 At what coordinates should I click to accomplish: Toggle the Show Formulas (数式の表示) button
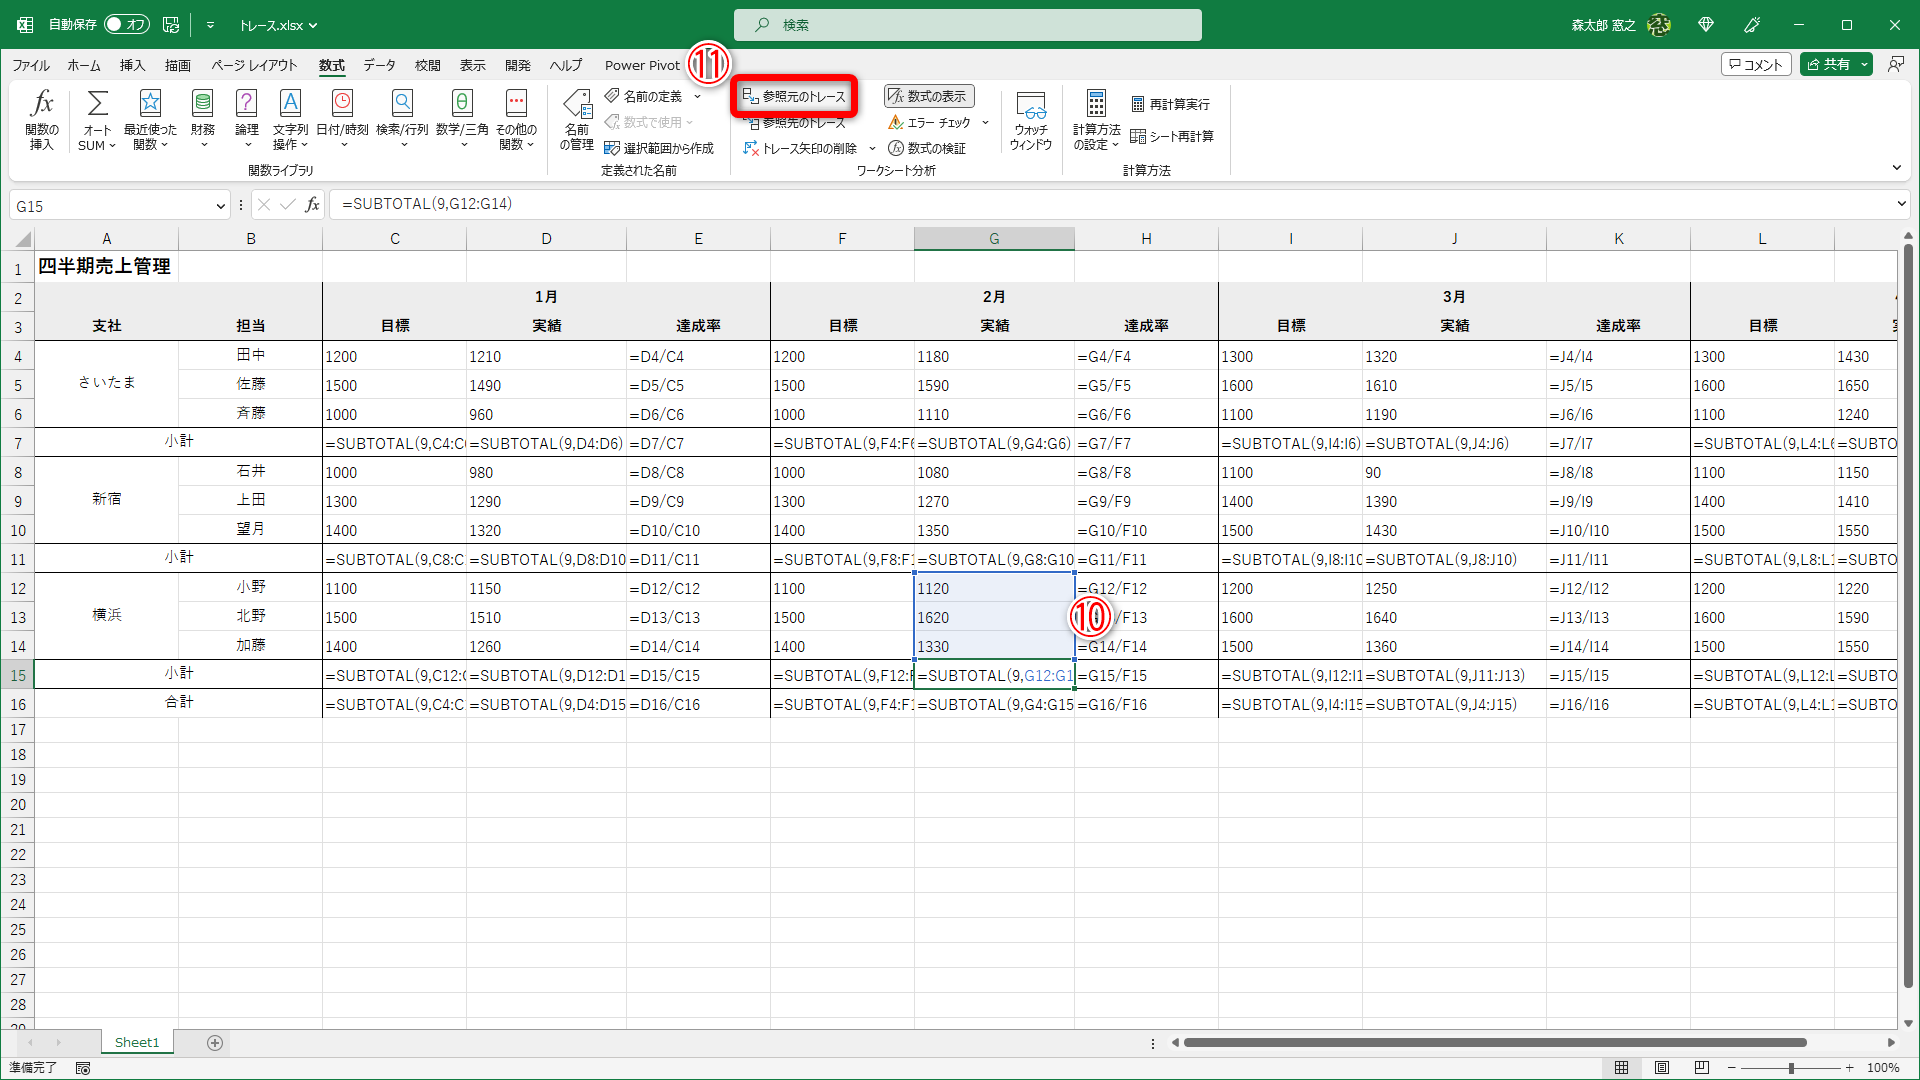click(928, 96)
